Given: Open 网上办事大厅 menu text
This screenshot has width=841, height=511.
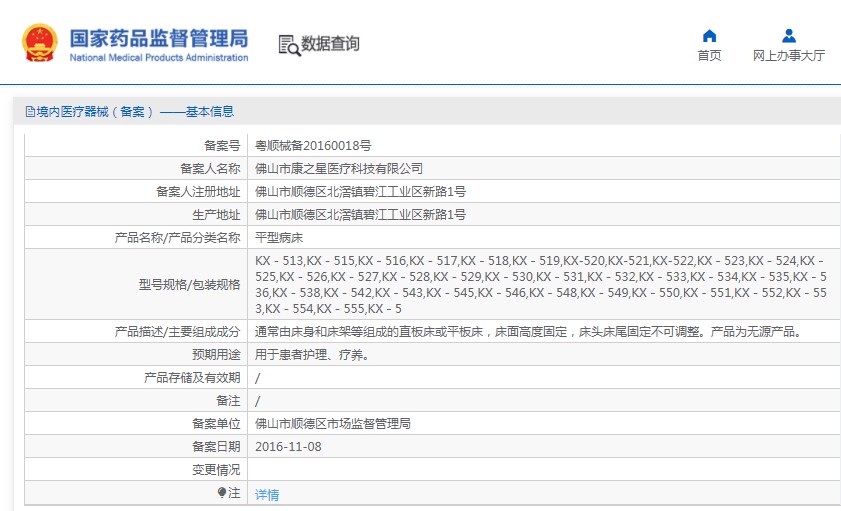Looking at the screenshot, I should click(x=788, y=55).
